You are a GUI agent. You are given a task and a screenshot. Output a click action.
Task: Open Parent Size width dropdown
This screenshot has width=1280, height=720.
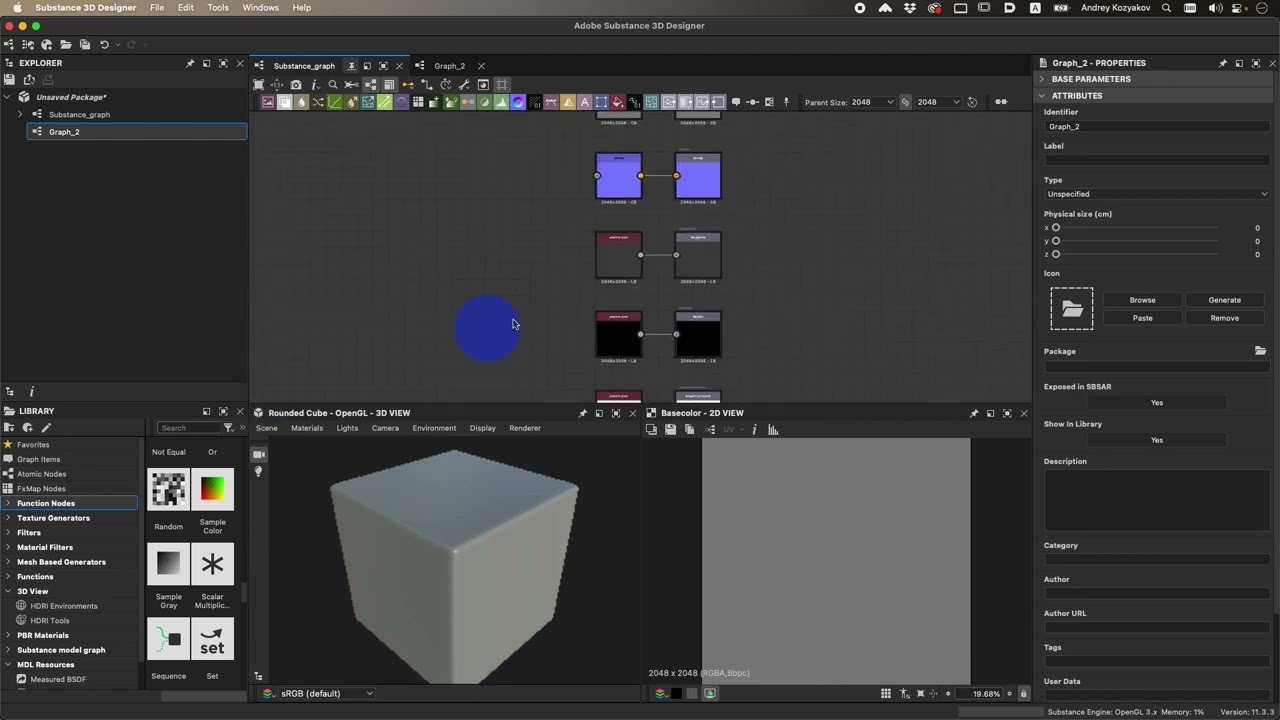(872, 102)
